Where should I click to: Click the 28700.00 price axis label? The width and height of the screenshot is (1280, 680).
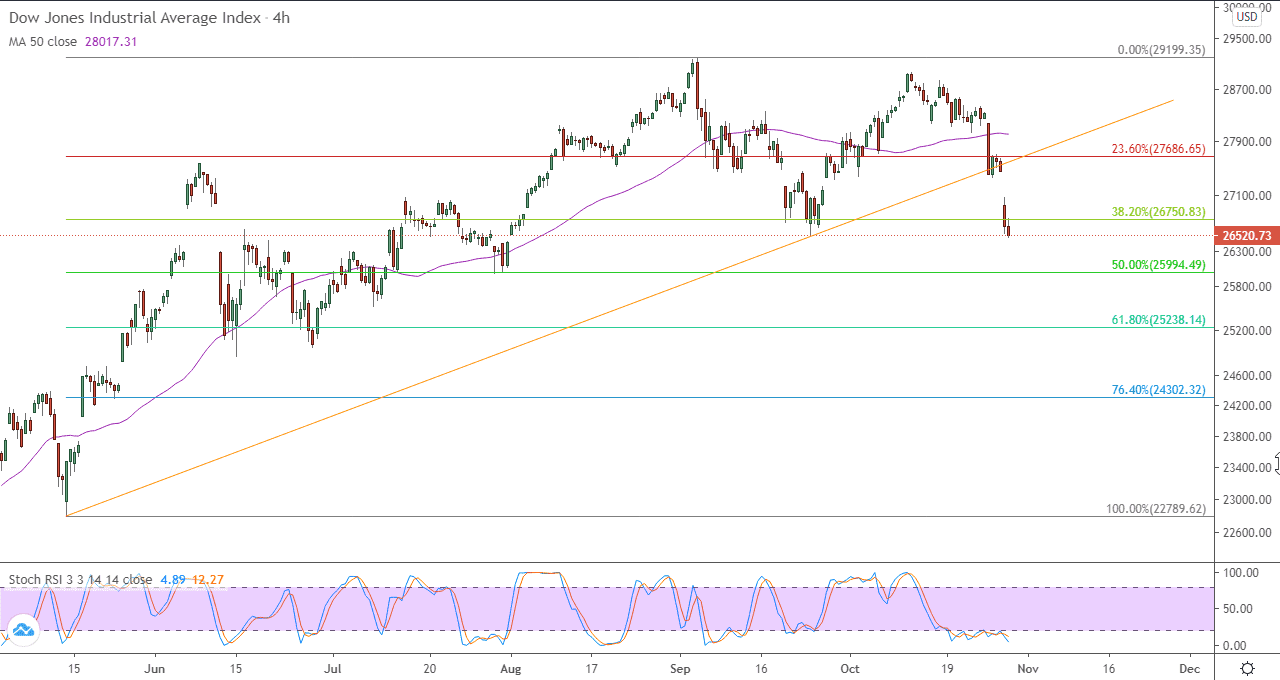point(1246,90)
